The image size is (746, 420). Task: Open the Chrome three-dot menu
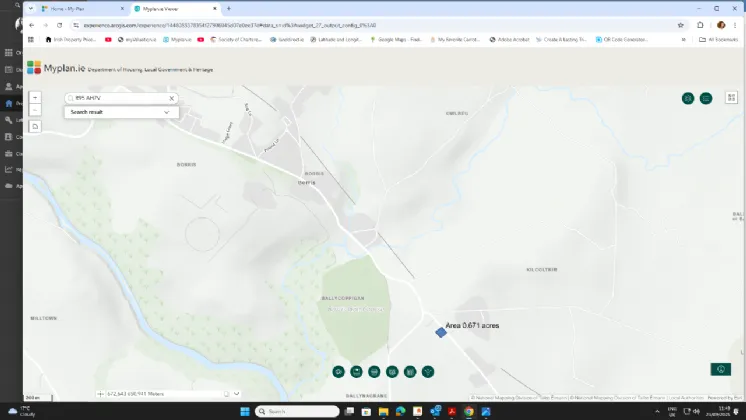tap(735, 25)
